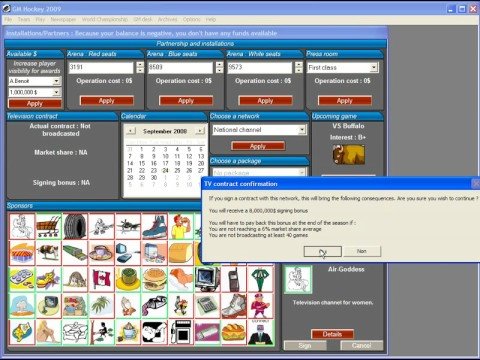Select the cow sponsor icon
480x360 pixels.
tap(49, 253)
